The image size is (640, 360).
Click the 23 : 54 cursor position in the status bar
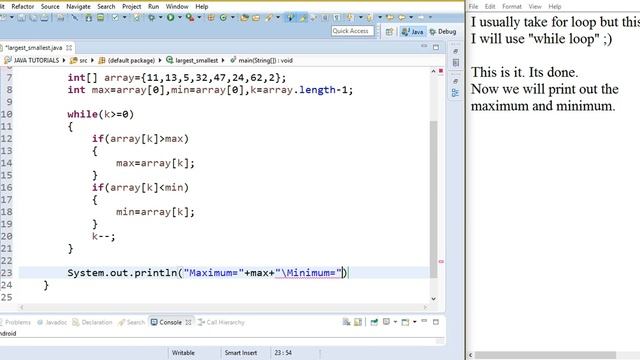tap(283, 353)
